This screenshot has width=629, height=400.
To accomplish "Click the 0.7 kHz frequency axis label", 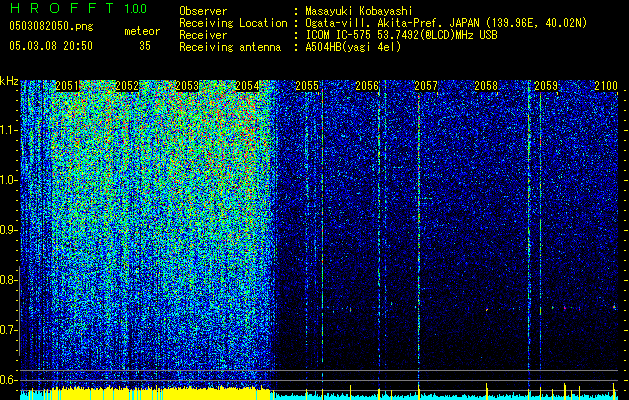I will click(x=9, y=330).
